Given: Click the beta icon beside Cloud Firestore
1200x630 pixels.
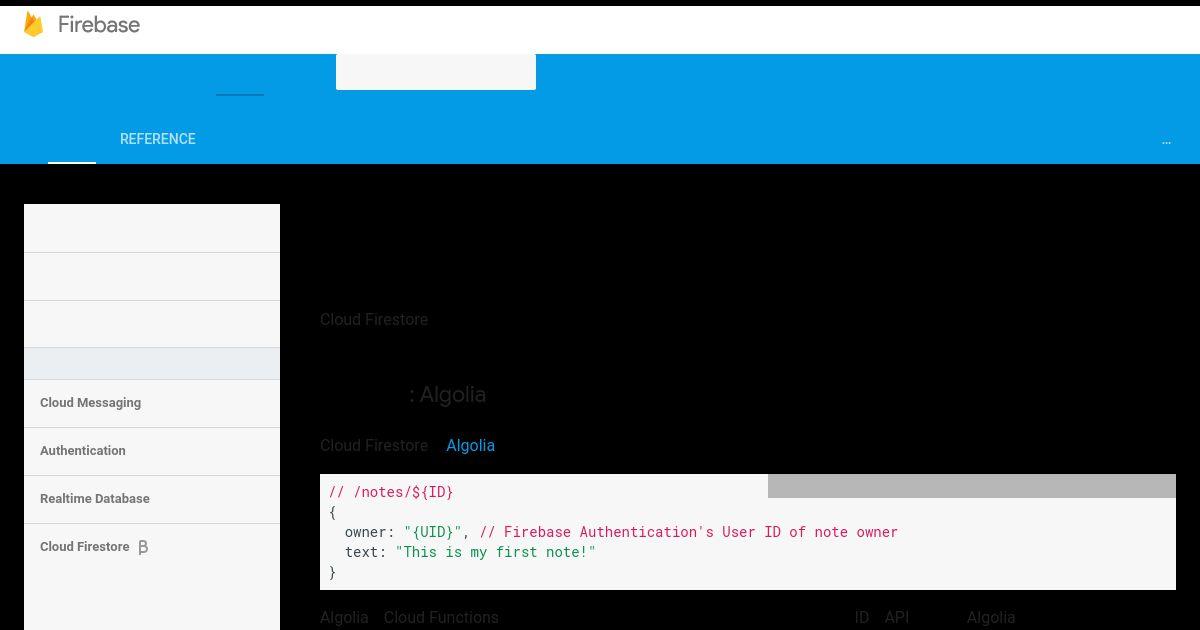Looking at the screenshot, I should [x=143, y=547].
